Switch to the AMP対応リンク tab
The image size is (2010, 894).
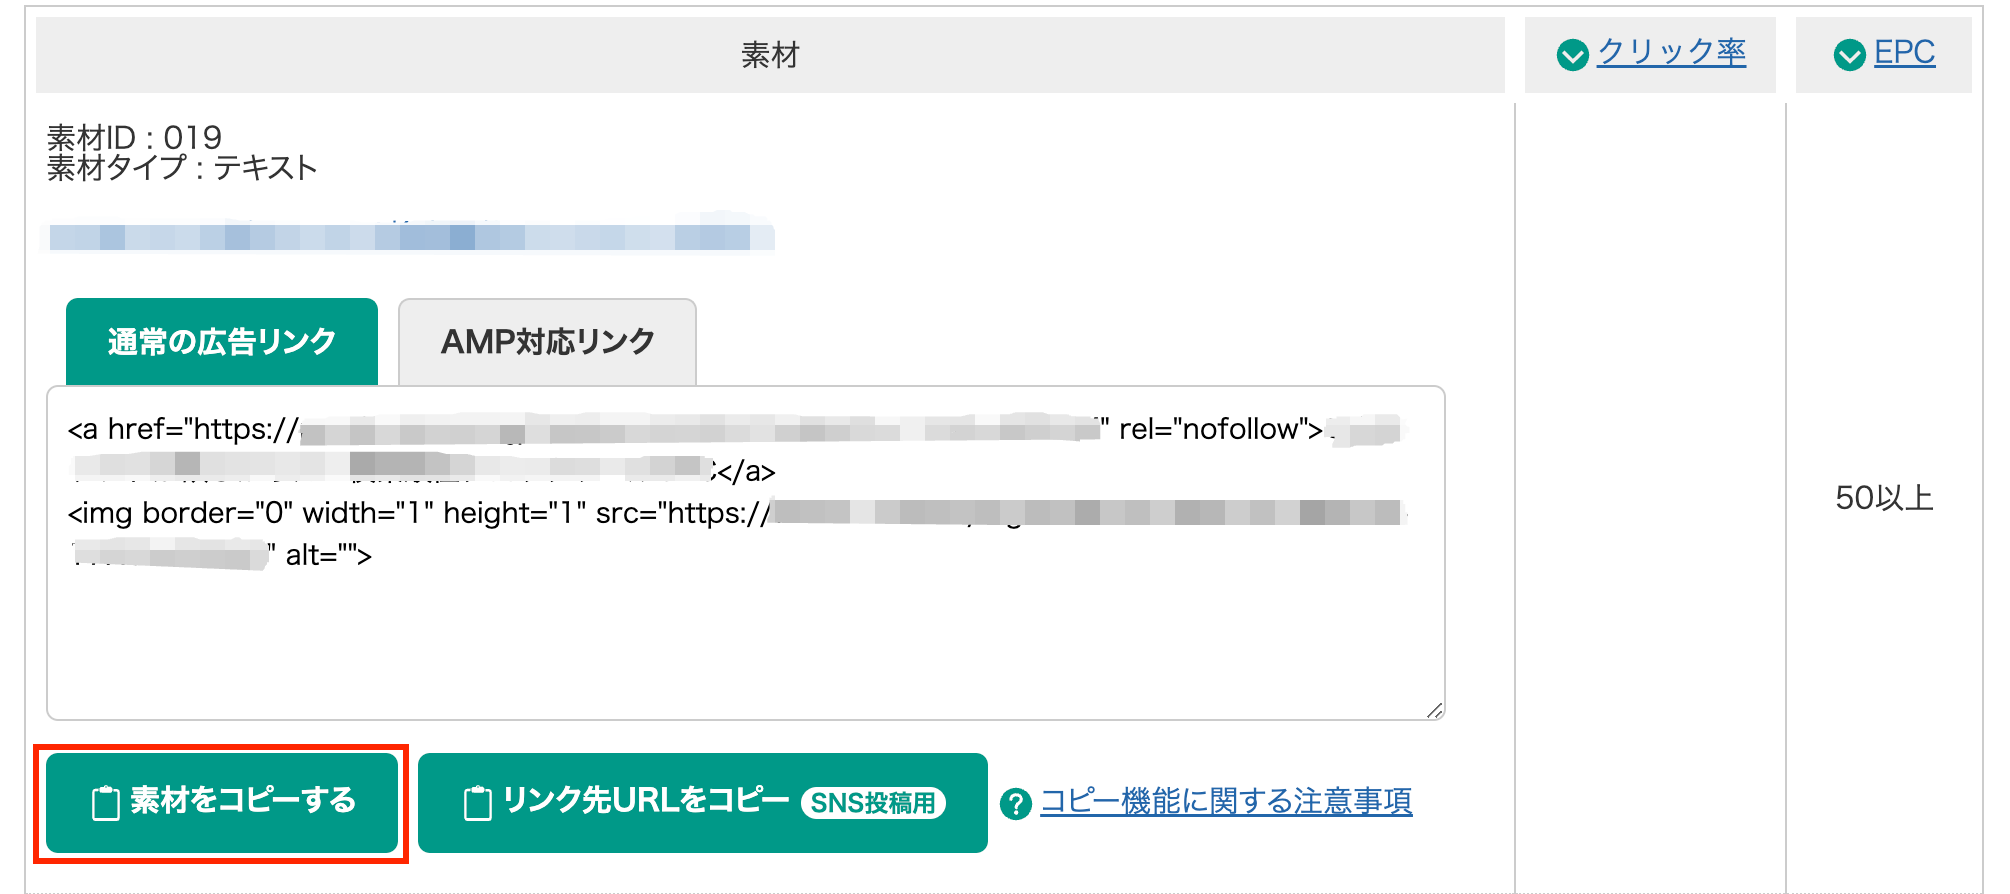(x=547, y=341)
